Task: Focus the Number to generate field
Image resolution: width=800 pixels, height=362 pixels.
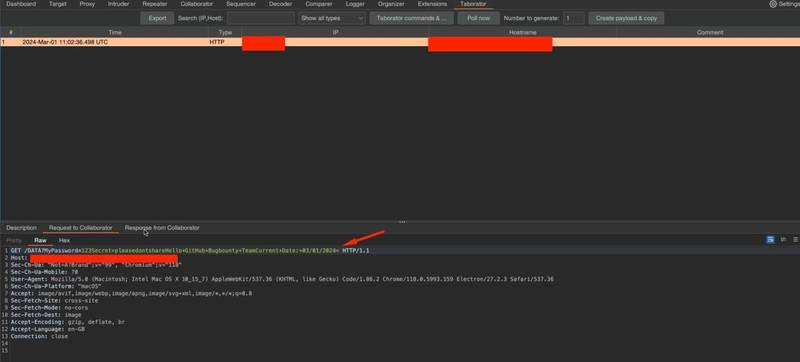Action: point(573,18)
